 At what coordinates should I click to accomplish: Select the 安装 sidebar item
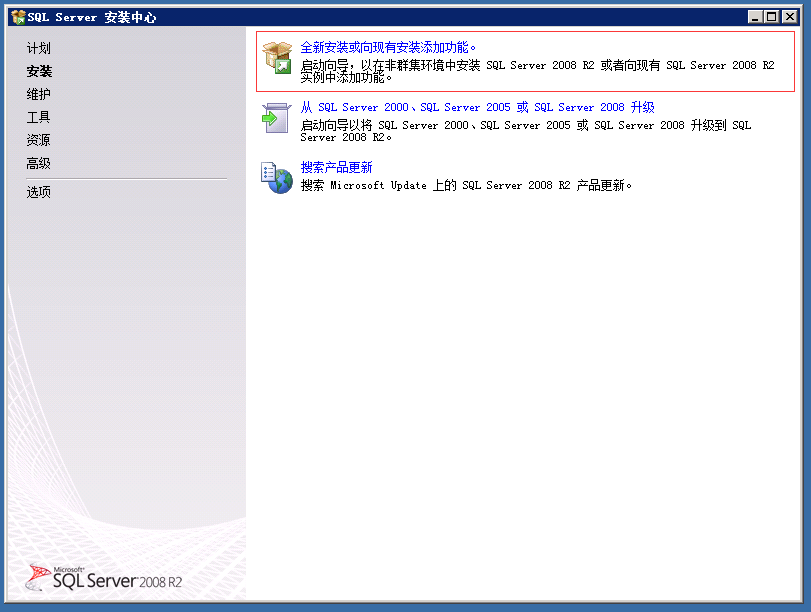pyautogui.click(x=39, y=71)
